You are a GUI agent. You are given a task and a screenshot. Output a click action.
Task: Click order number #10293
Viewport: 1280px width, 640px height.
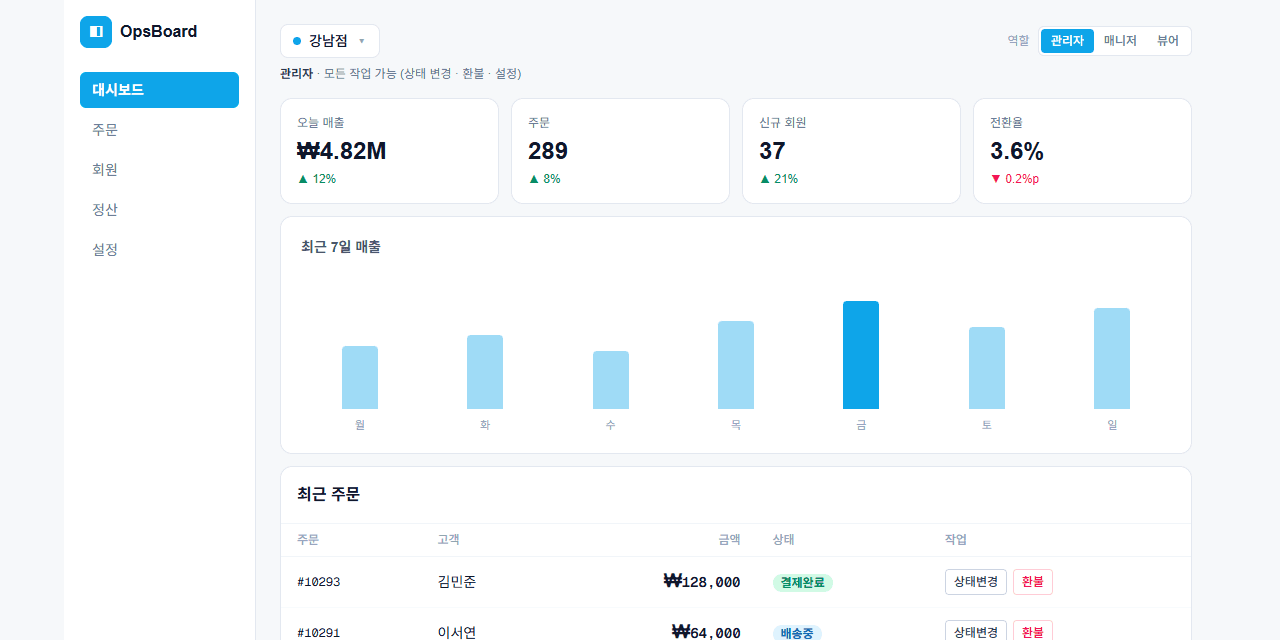319,582
